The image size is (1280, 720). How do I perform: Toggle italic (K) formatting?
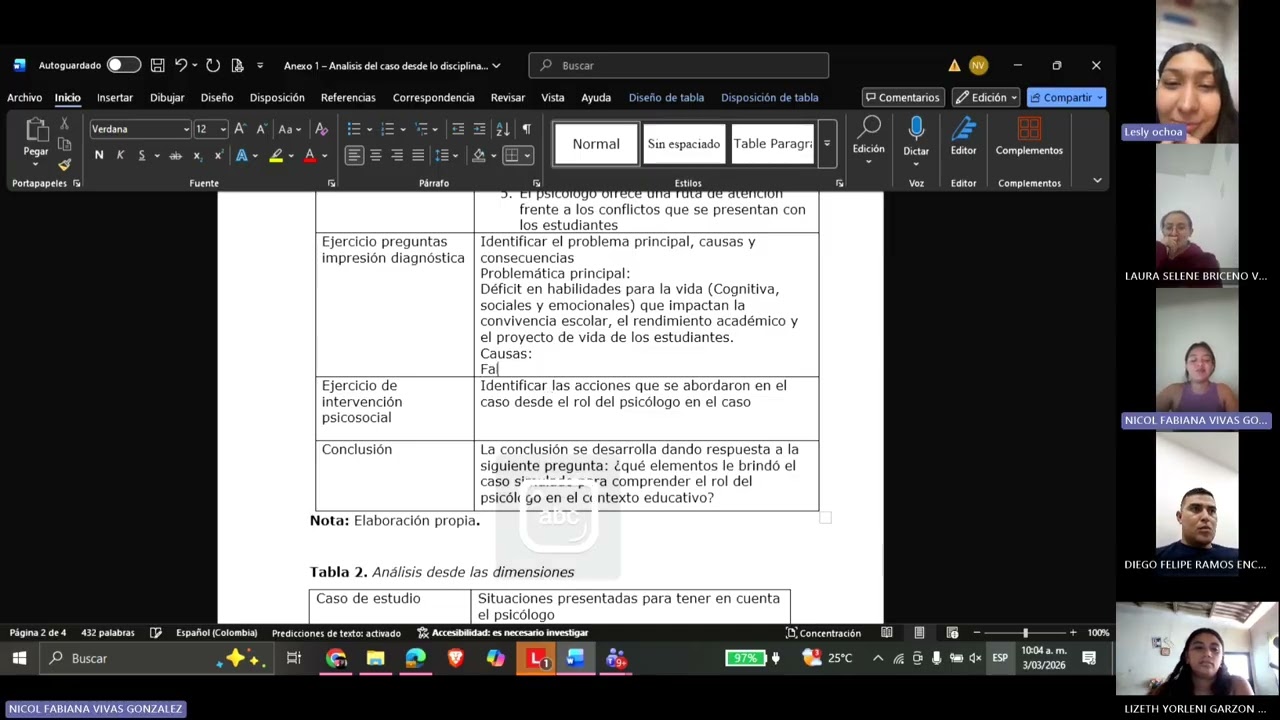click(x=120, y=155)
